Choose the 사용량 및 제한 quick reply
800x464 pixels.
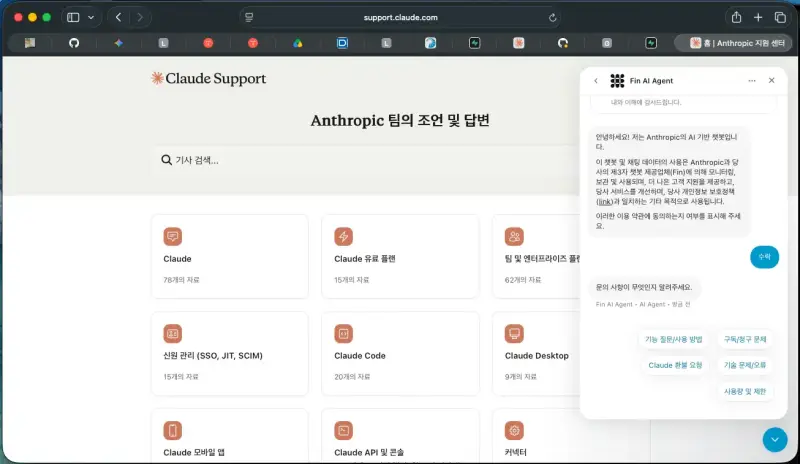745,391
